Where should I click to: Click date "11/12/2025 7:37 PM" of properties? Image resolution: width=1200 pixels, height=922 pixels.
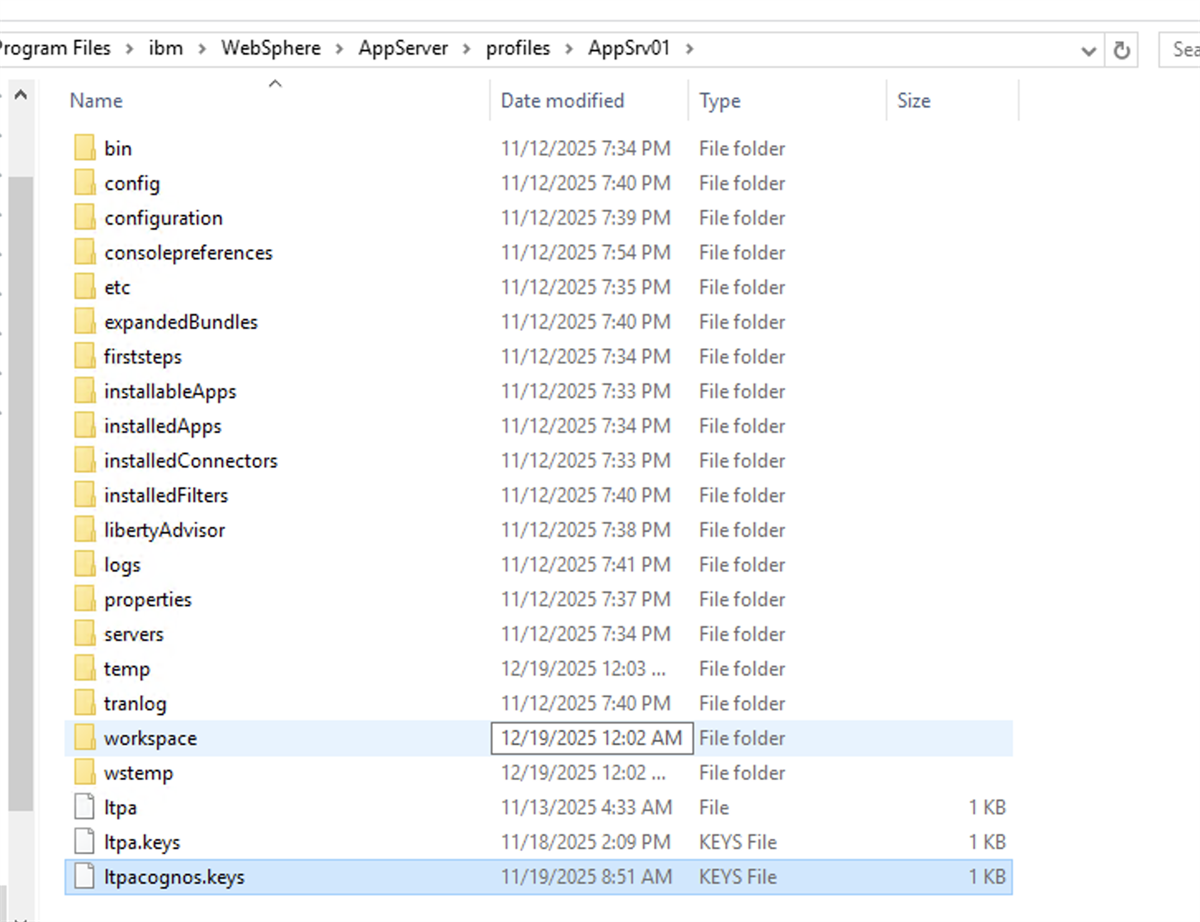586,599
